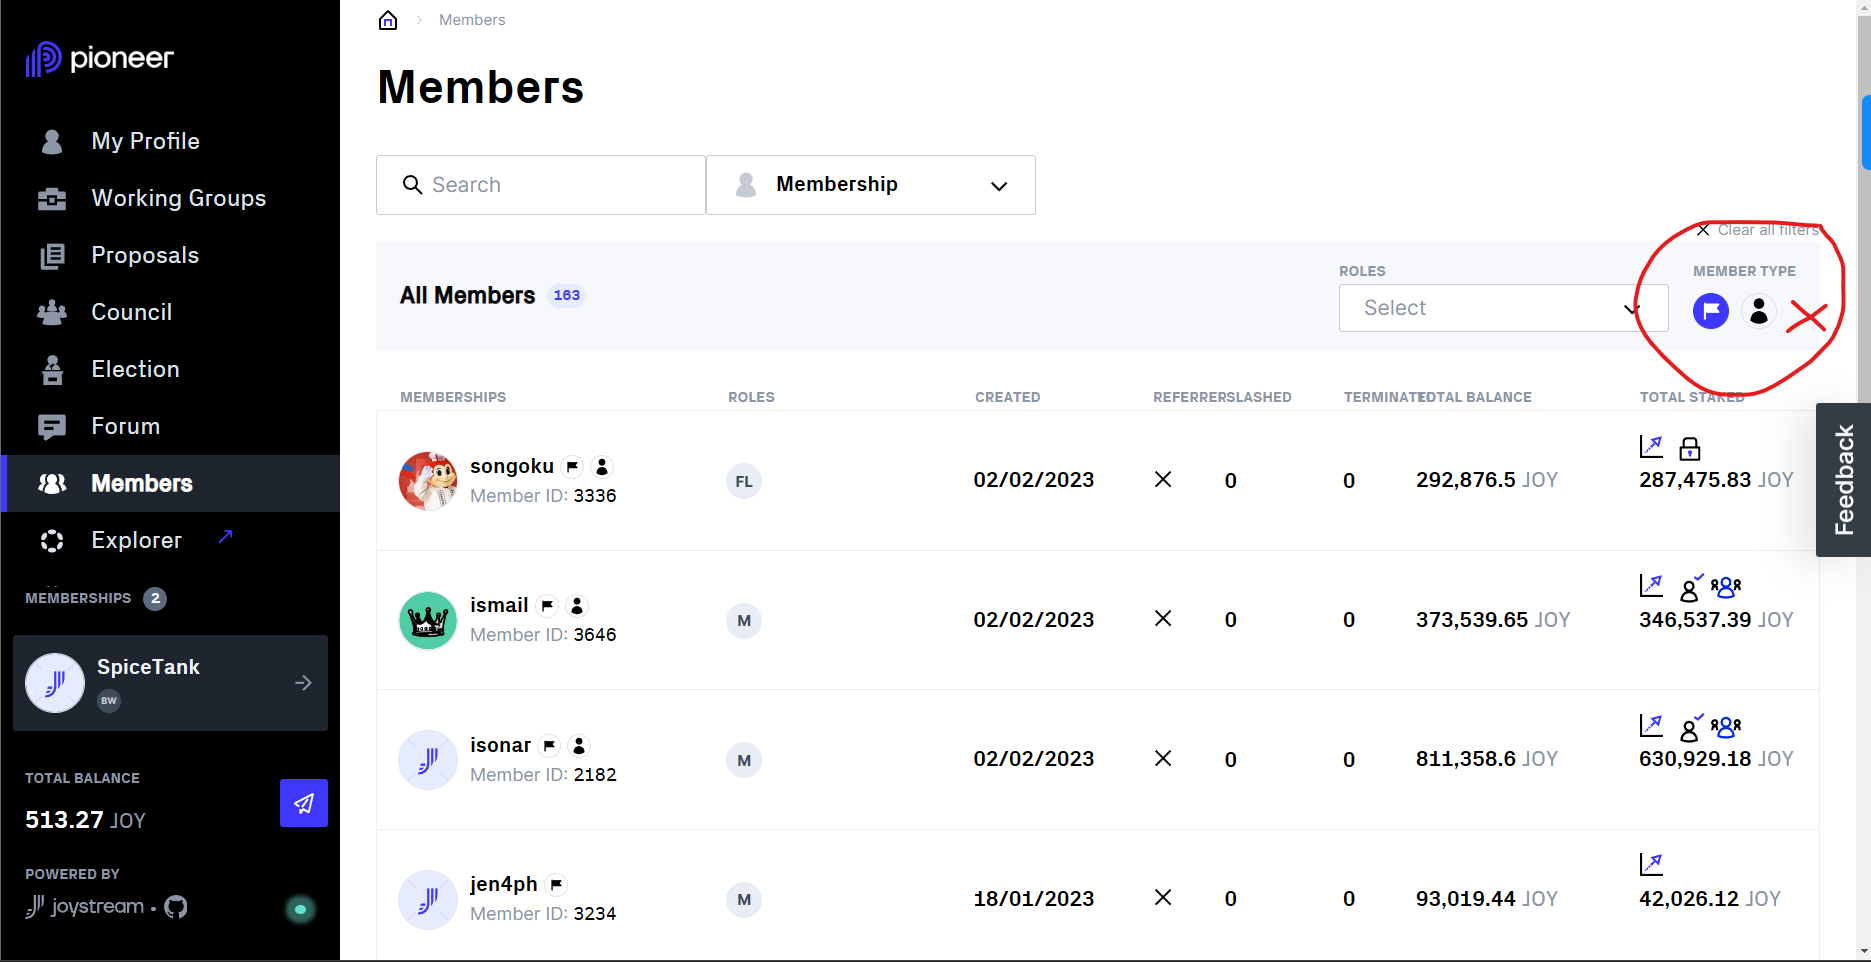This screenshot has height=962, width=1871.
Task: Open the Roles Select dropdown
Action: pyautogui.click(x=1502, y=308)
